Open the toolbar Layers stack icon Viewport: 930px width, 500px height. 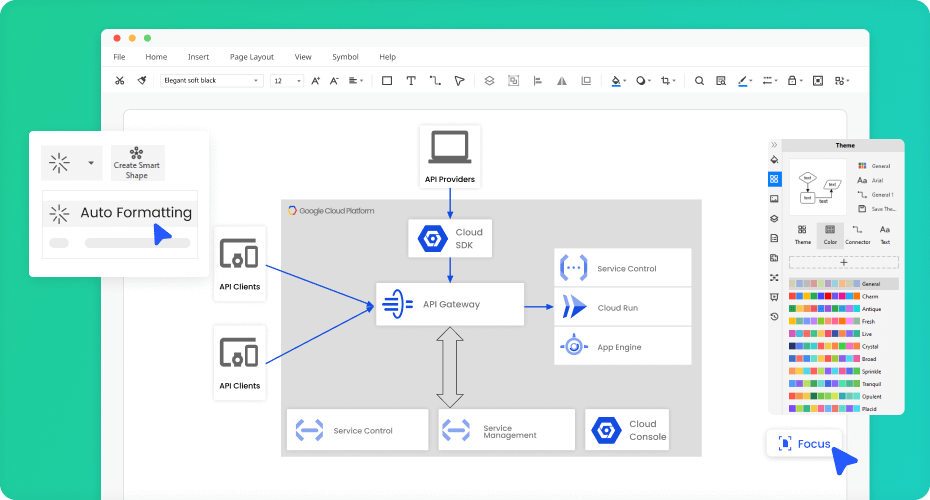[x=489, y=81]
